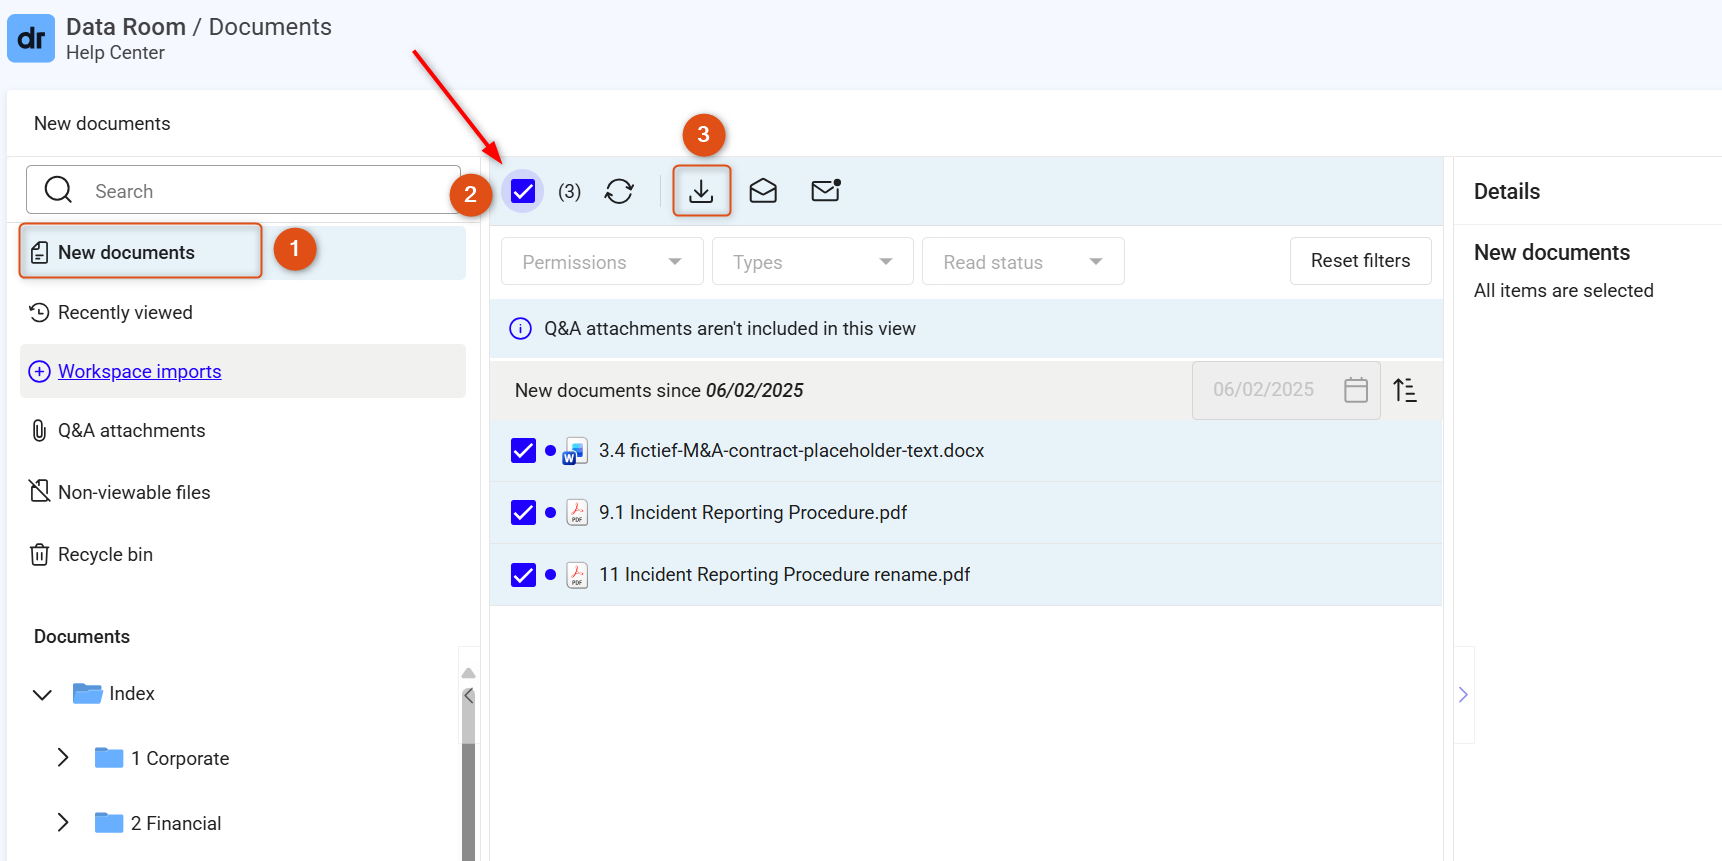This screenshot has height=861, width=1722.
Task: Toggle the select-all checkbox in toolbar
Action: tap(523, 191)
